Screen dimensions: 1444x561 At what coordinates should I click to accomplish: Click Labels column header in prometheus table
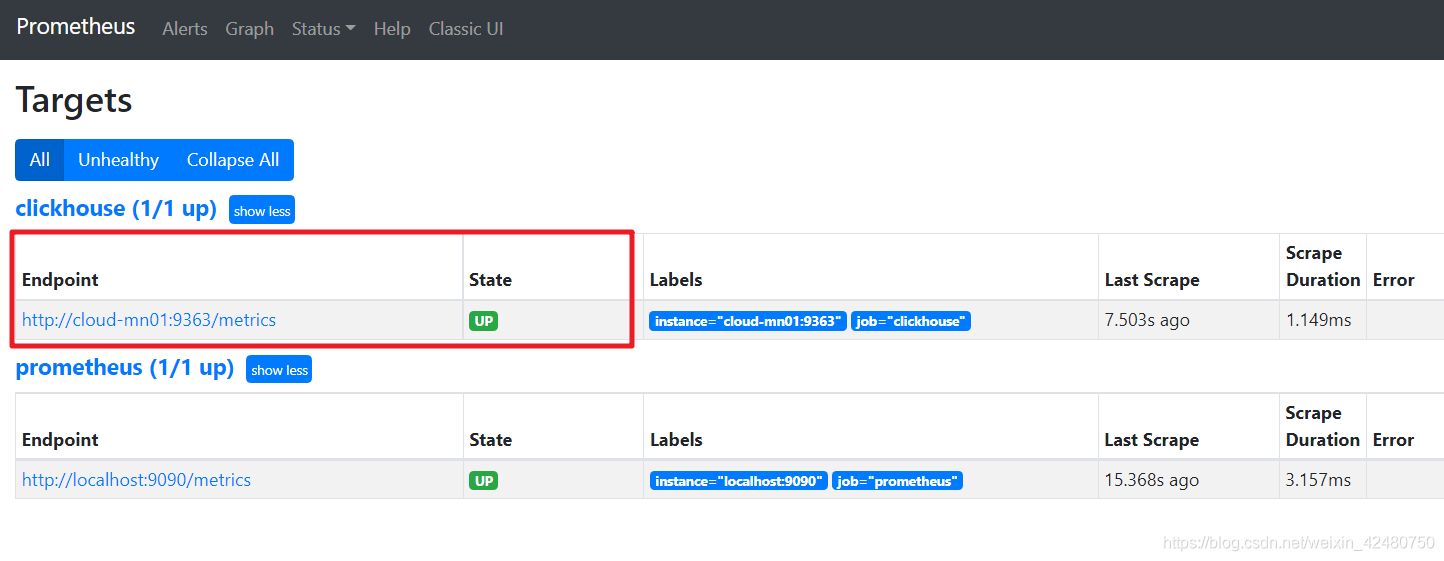pos(676,440)
